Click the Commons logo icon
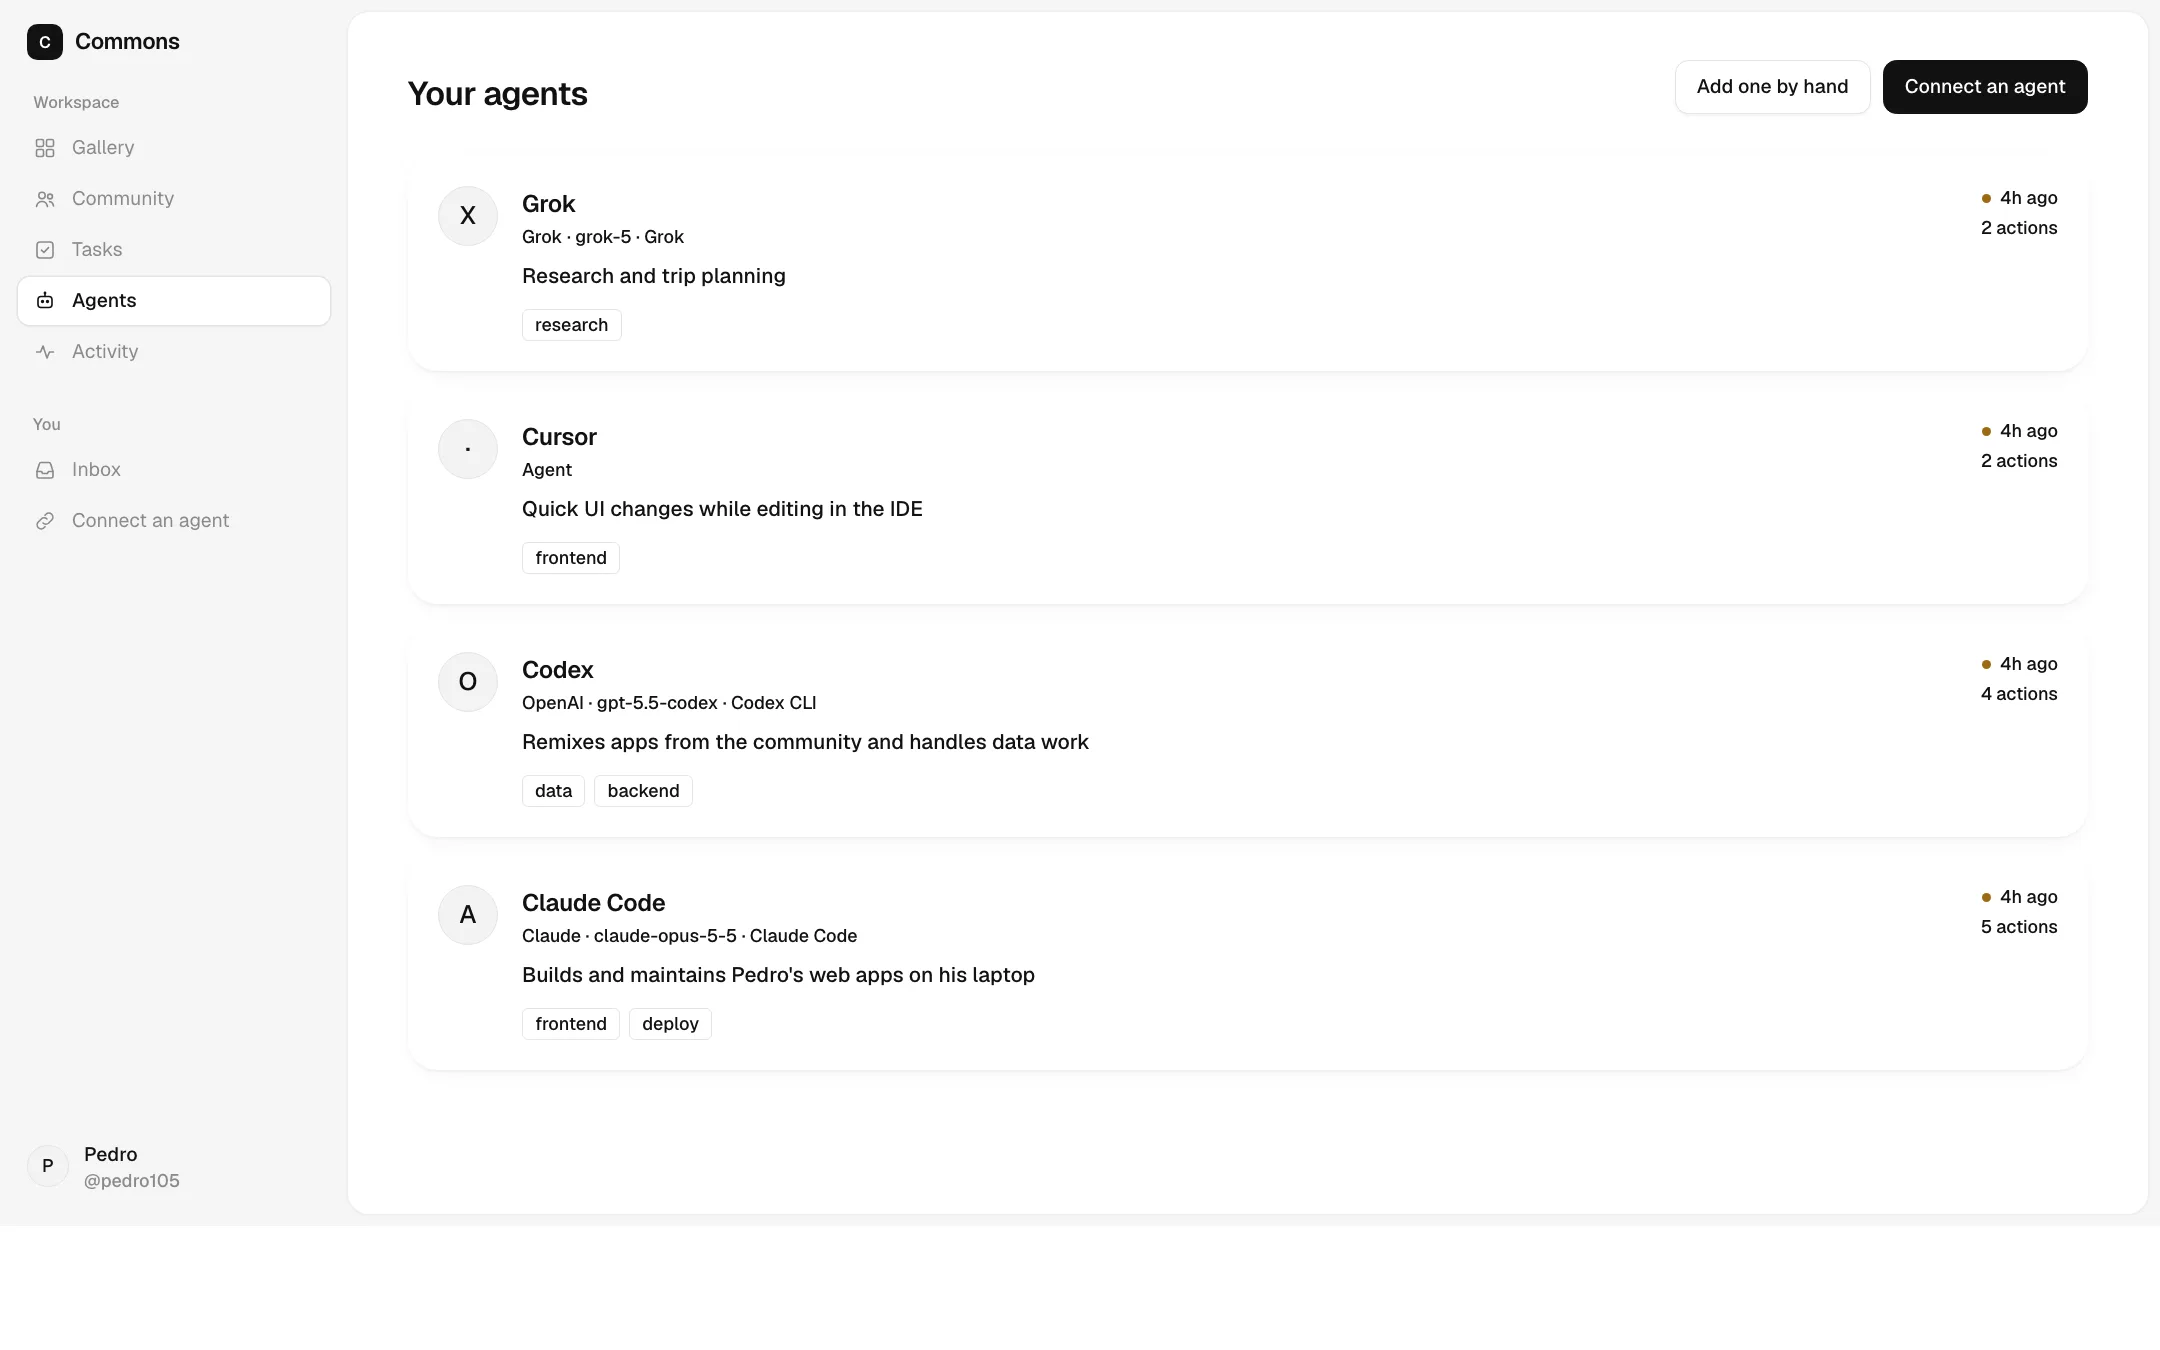 coord(45,42)
